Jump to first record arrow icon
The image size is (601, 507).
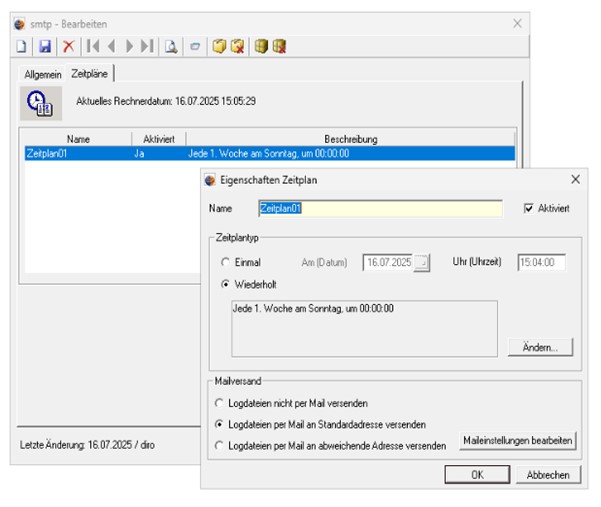pos(93,46)
